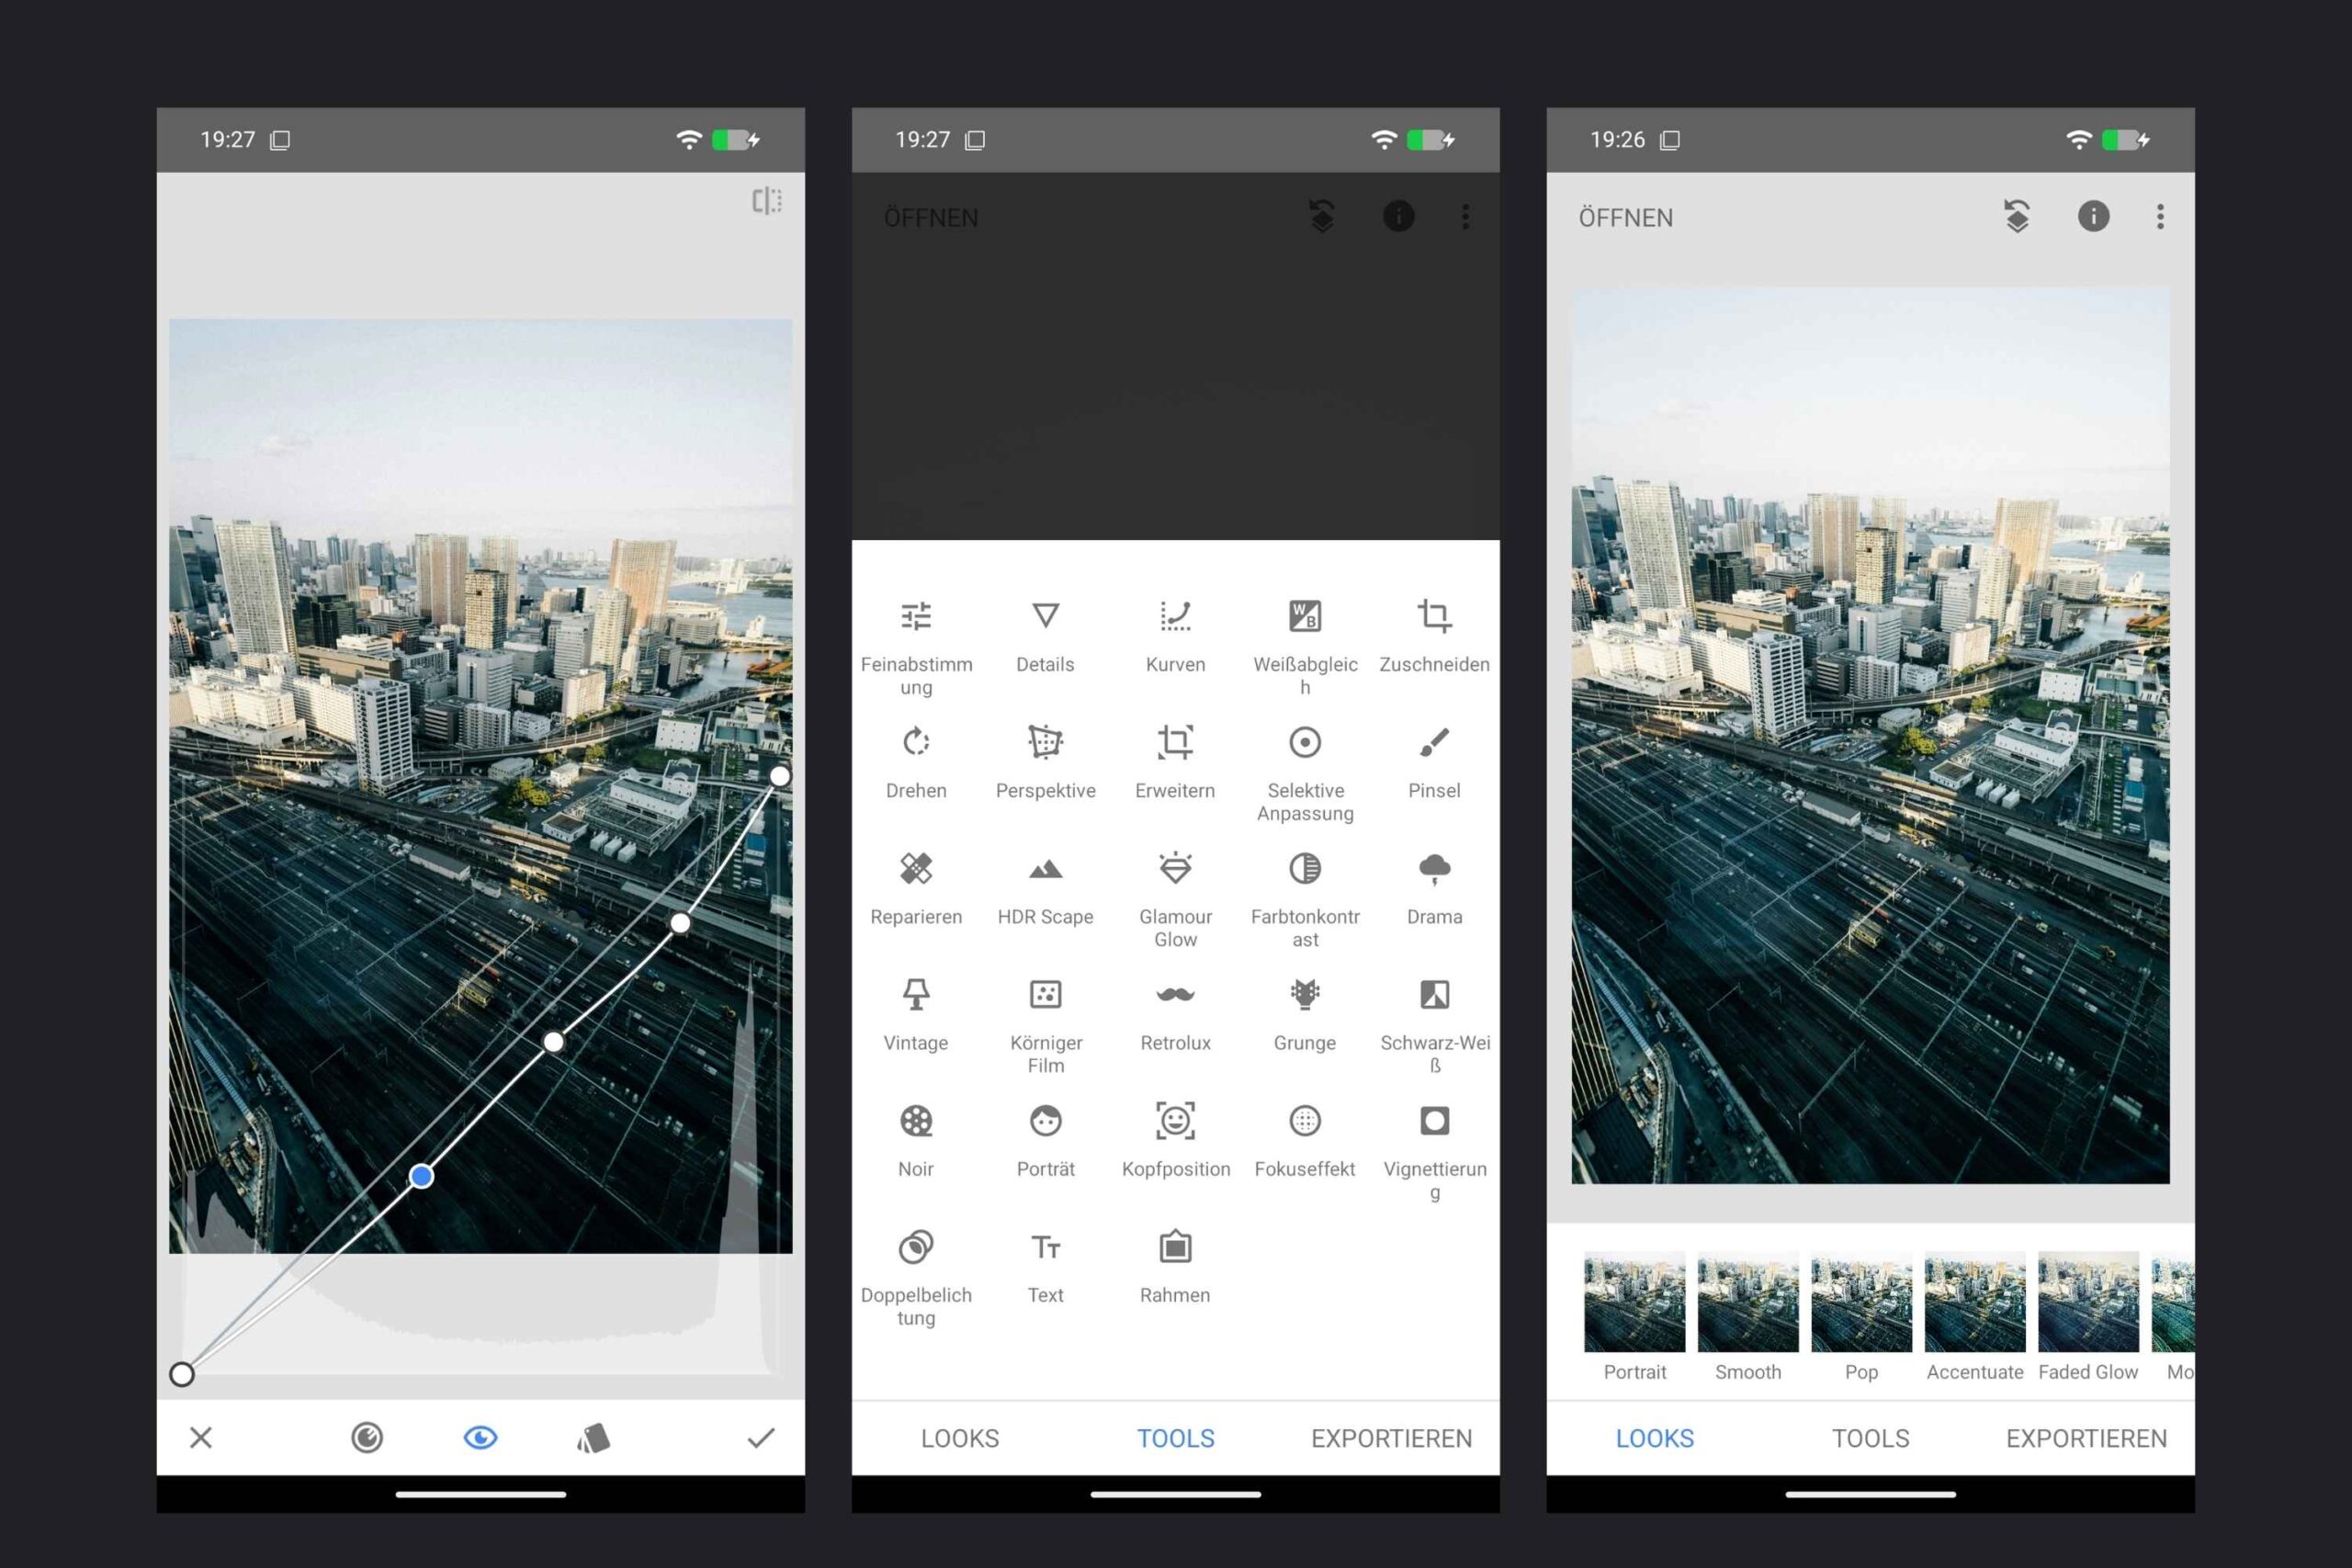Open the channel selector in curves toolbar
The image size is (2352, 1568).
click(367, 1438)
